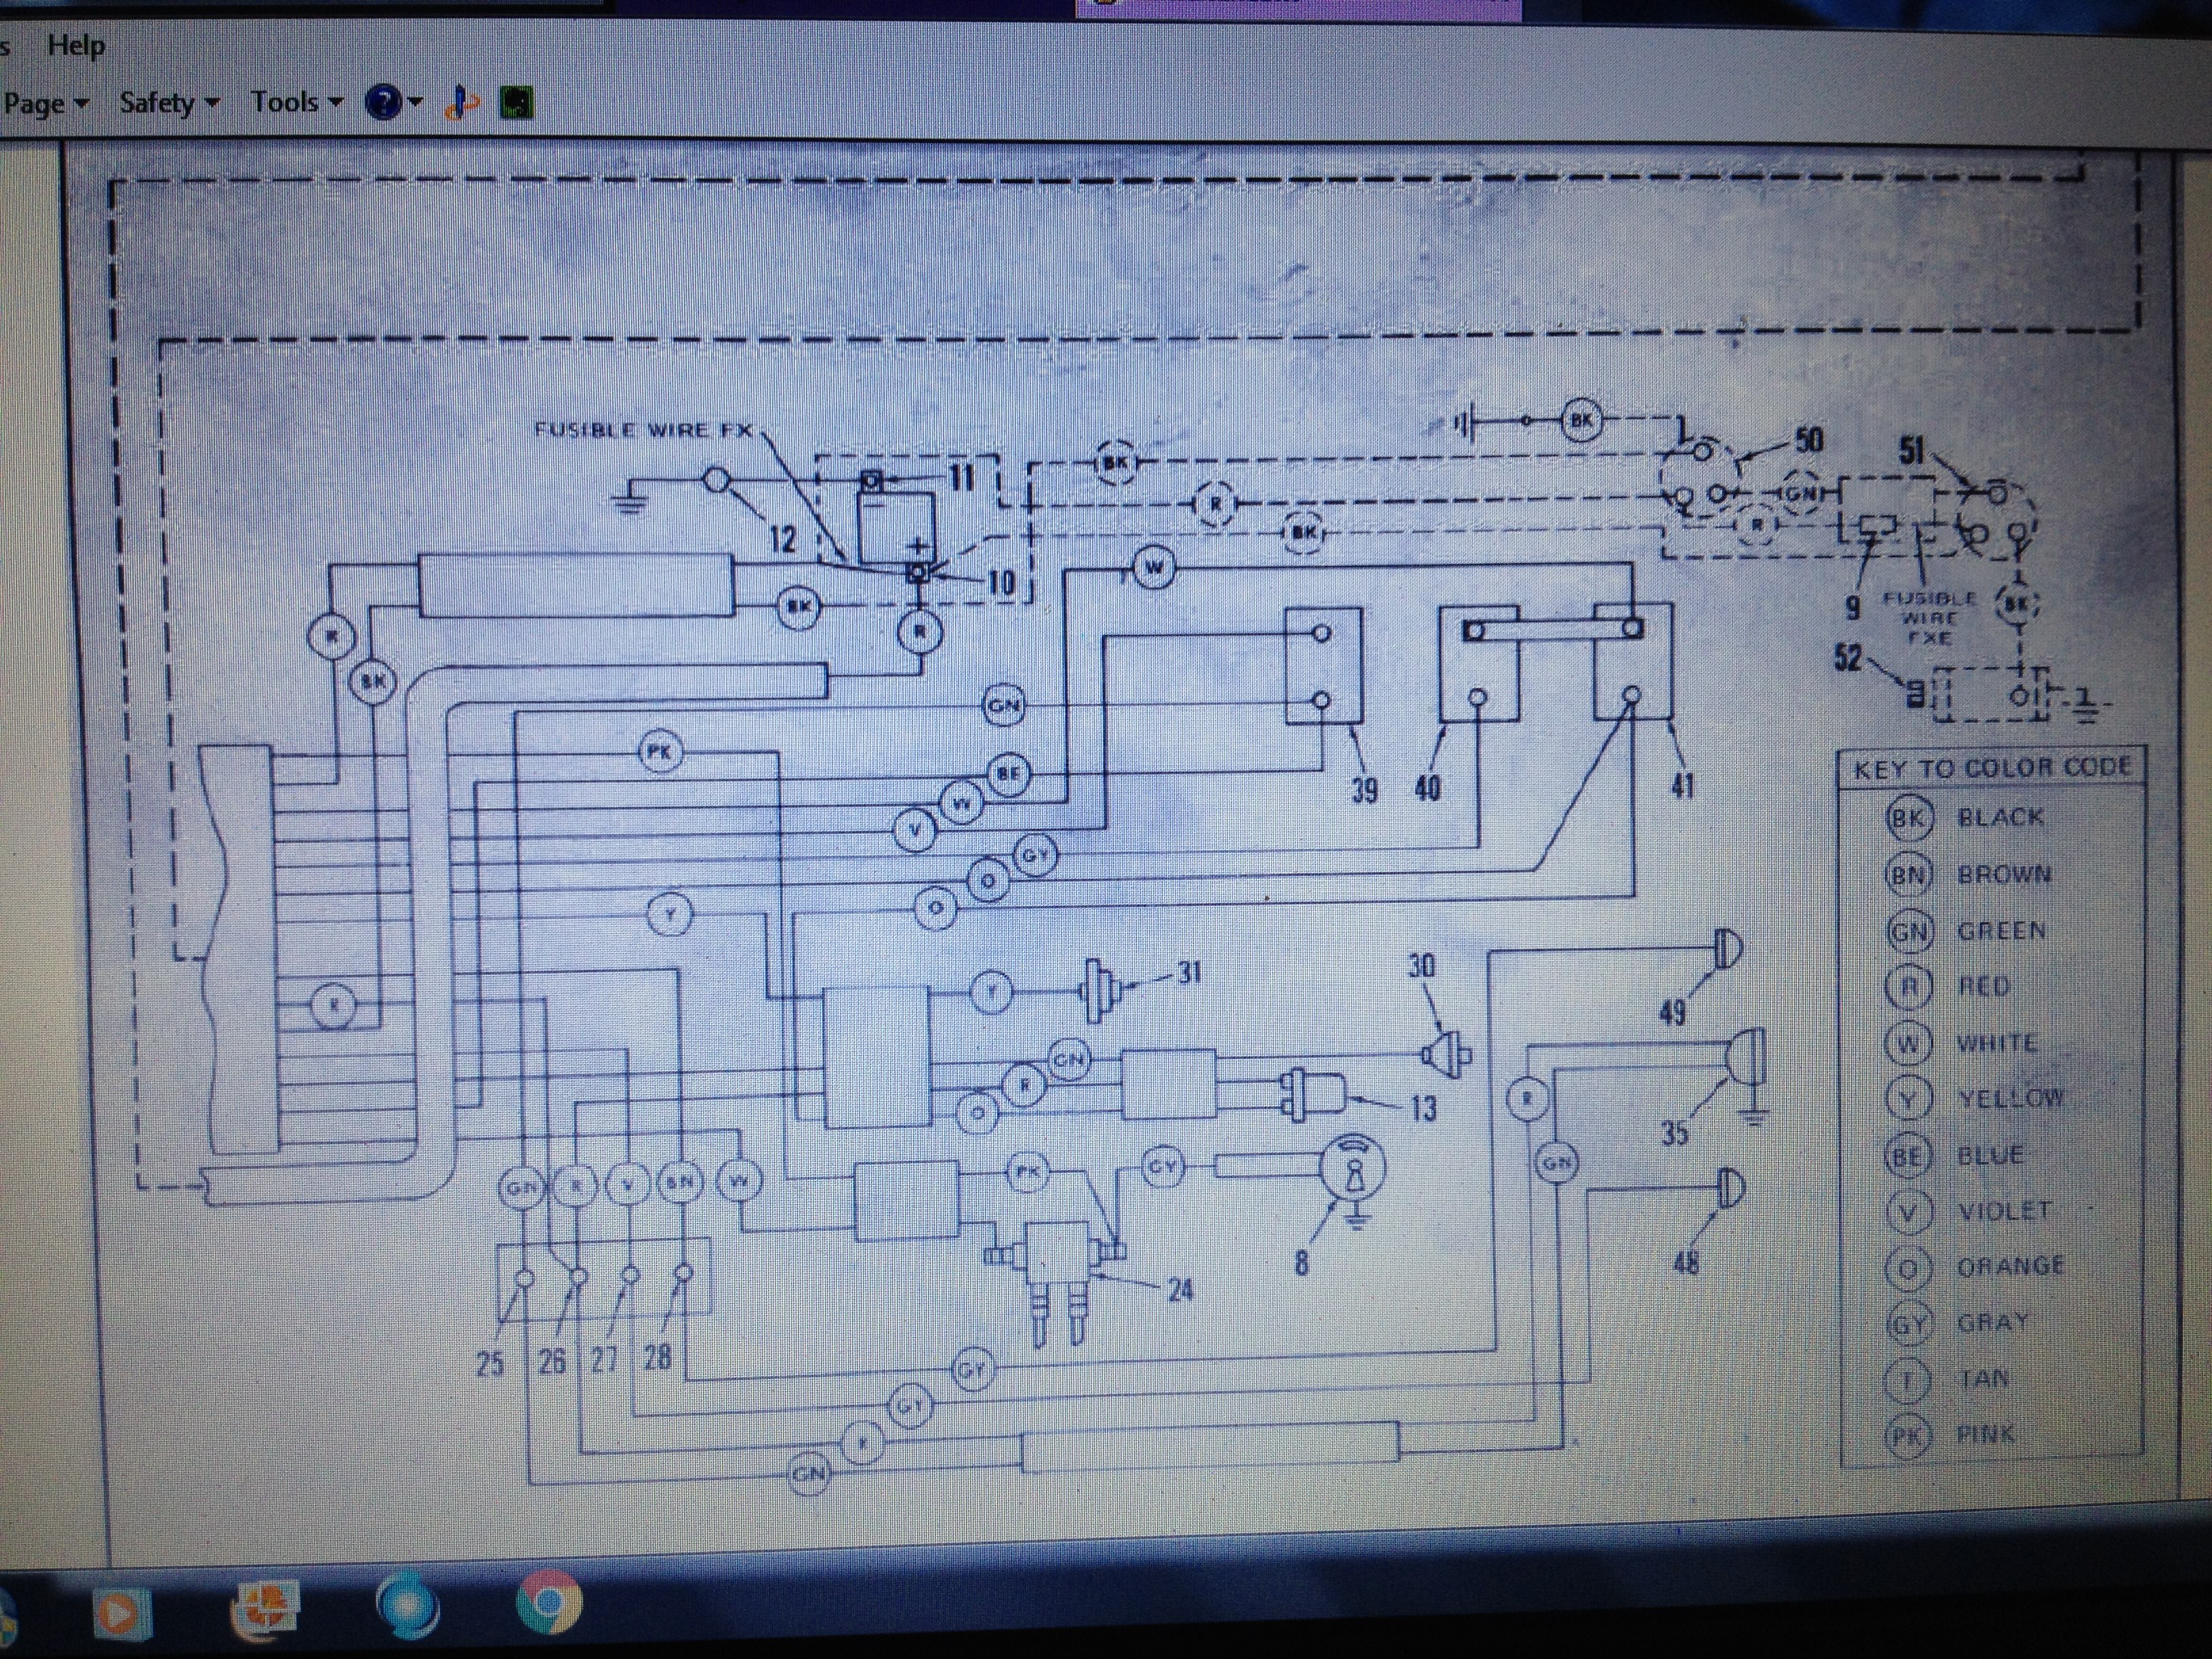Click component number 28 label
Viewport: 2212px width, 1659px height.
tap(657, 1357)
